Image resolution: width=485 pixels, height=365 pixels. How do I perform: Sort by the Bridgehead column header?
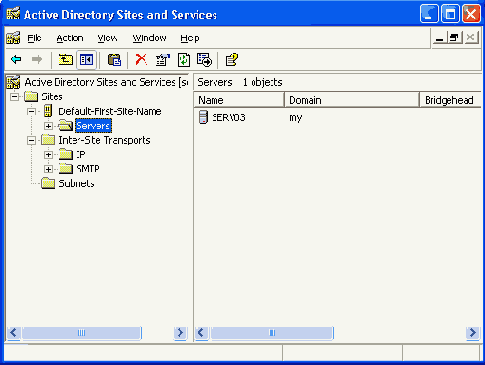coord(450,100)
